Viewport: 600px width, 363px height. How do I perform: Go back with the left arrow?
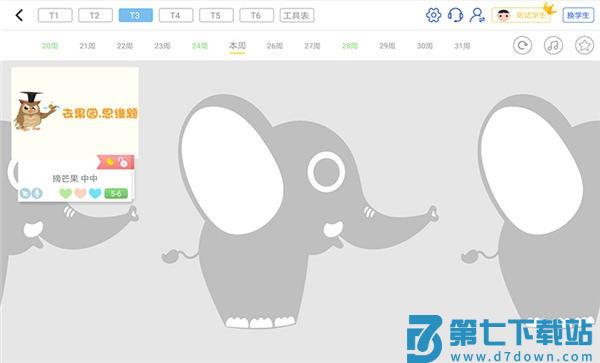[19, 15]
